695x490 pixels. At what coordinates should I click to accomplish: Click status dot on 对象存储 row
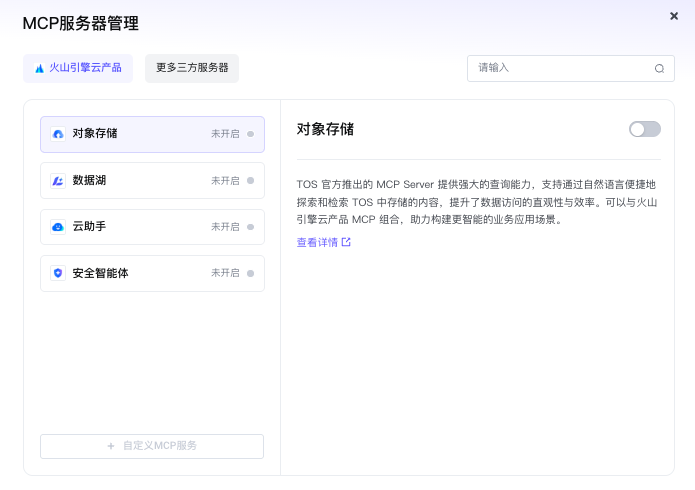tap(250, 134)
